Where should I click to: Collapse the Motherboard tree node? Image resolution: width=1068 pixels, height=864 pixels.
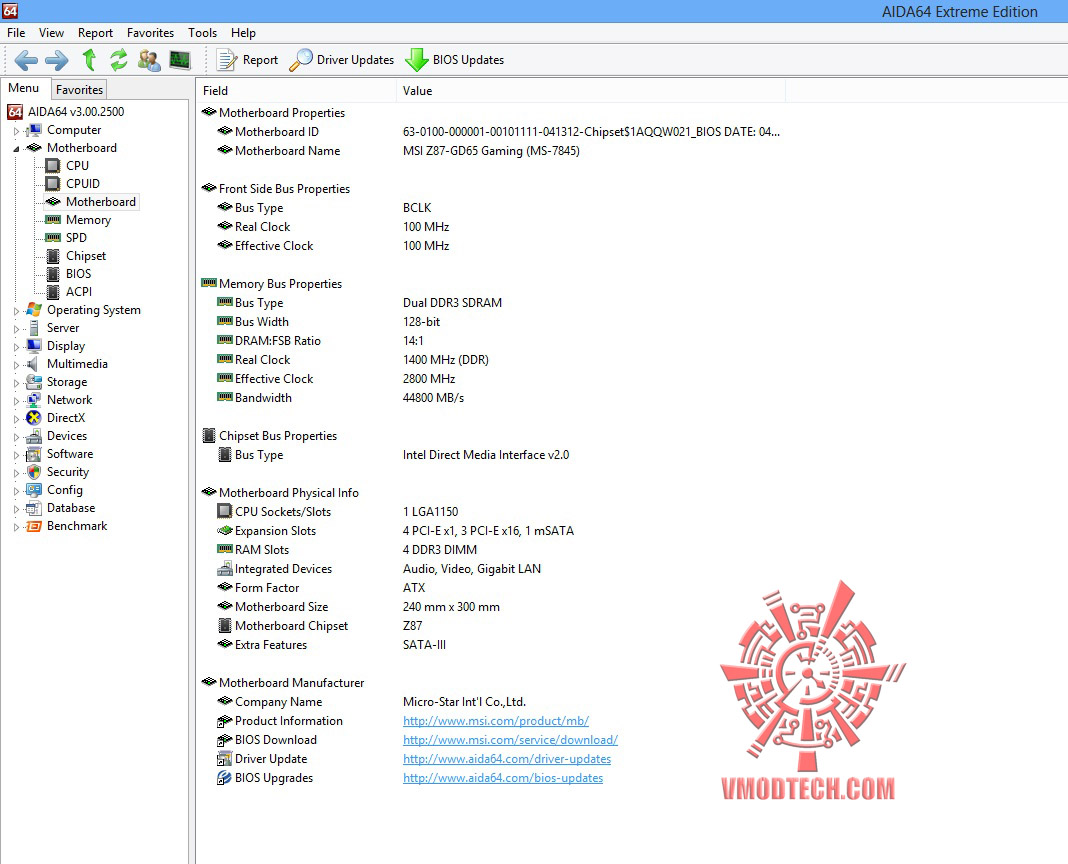pos(16,149)
